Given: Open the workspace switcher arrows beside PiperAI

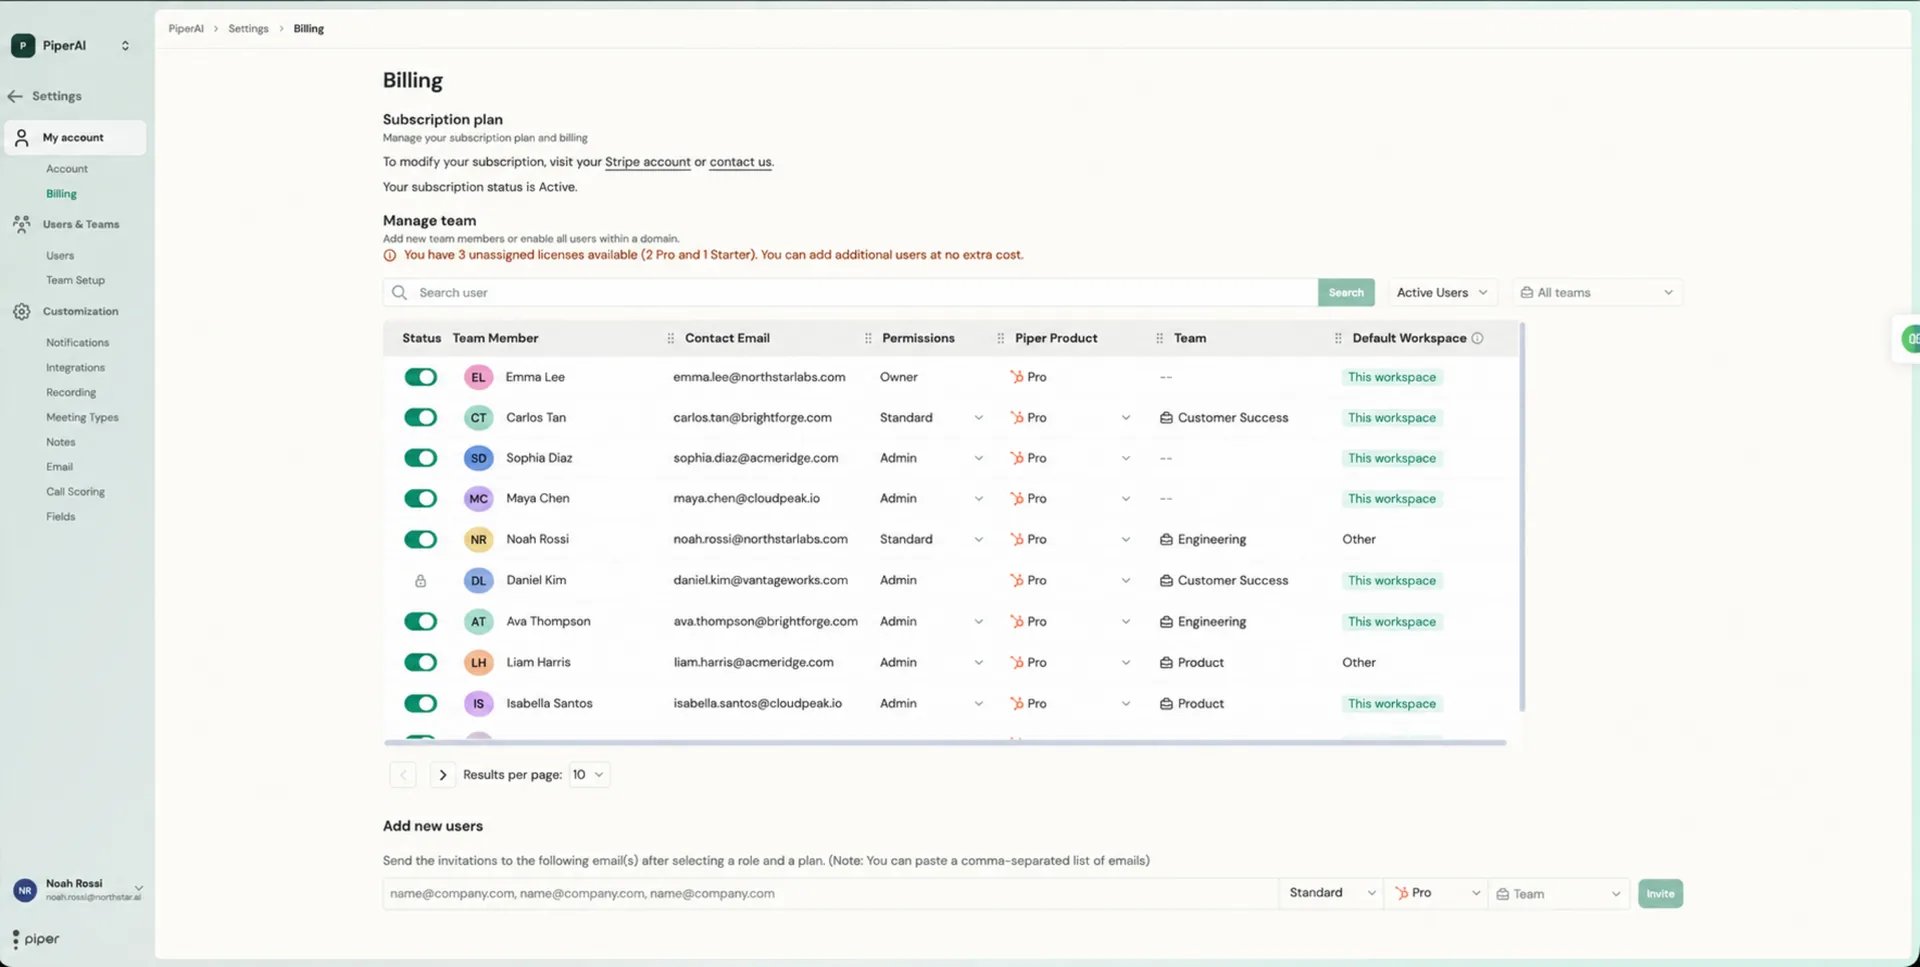Looking at the screenshot, I should (x=125, y=45).
